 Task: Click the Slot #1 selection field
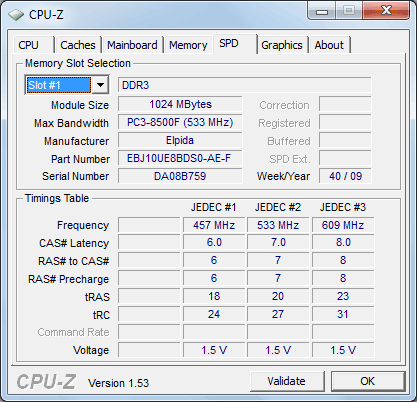[x=59, y=85]
